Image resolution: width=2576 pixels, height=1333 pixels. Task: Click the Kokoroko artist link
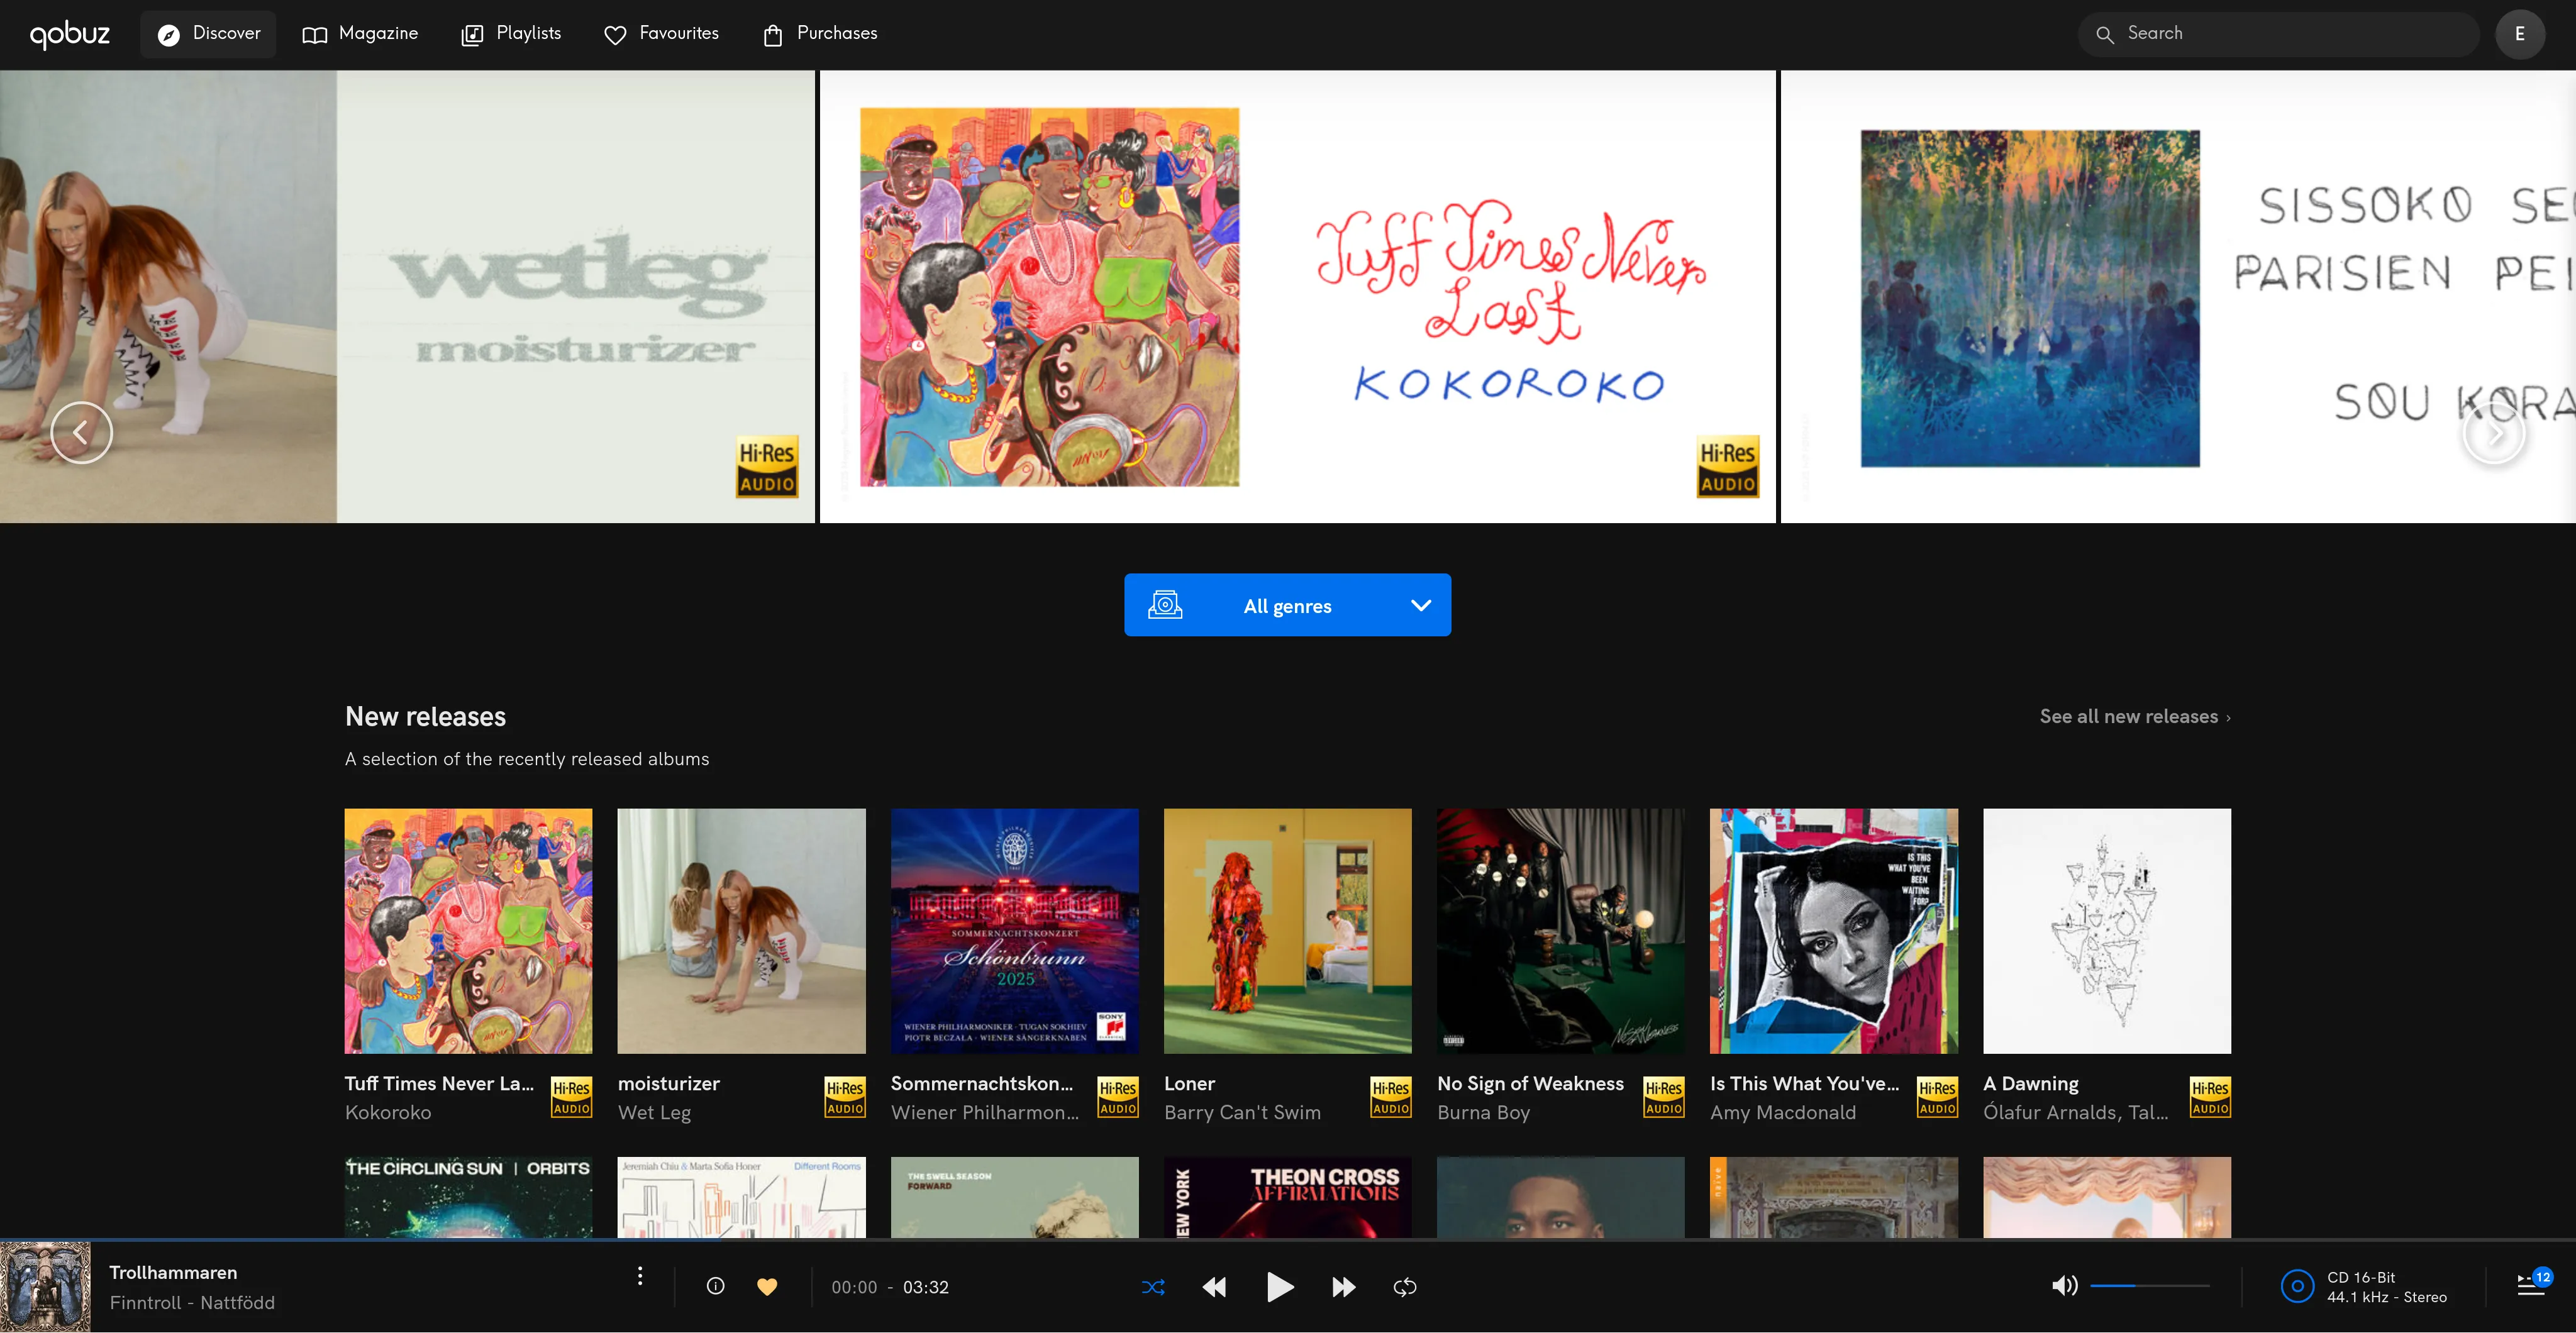[388, 1112]
